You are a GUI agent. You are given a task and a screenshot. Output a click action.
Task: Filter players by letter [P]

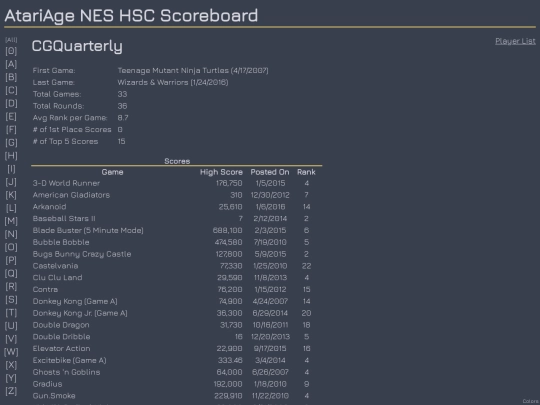[x=11, y=260]
